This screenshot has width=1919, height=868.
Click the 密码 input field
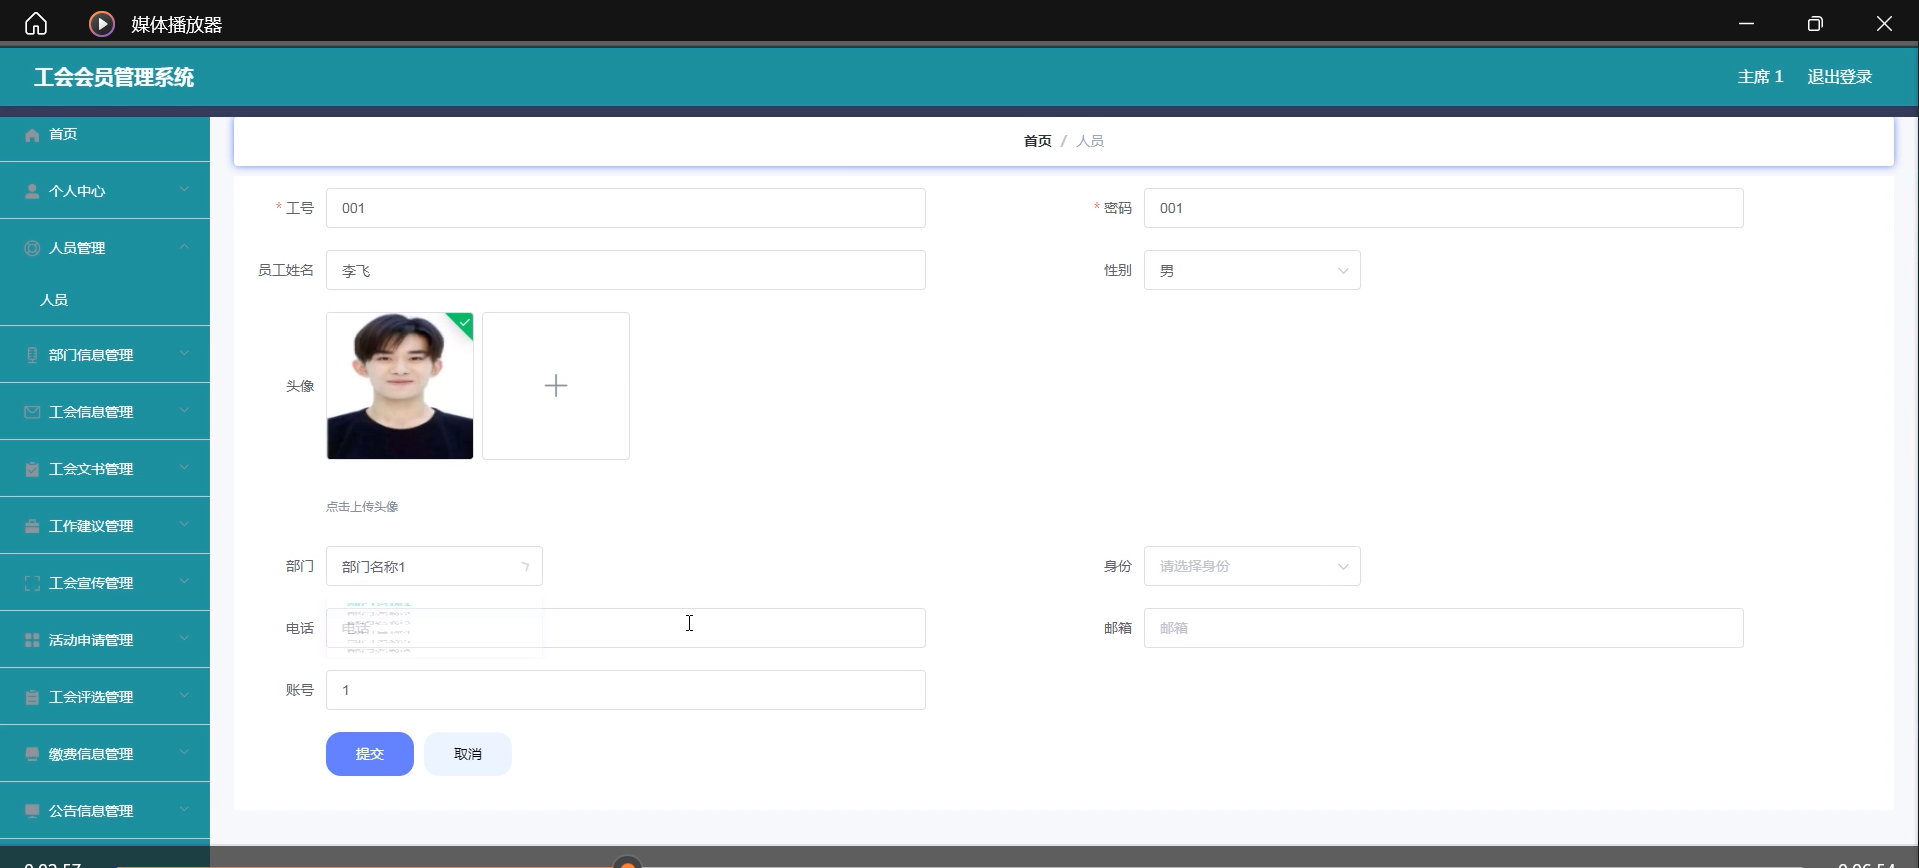pos(1444,208)
